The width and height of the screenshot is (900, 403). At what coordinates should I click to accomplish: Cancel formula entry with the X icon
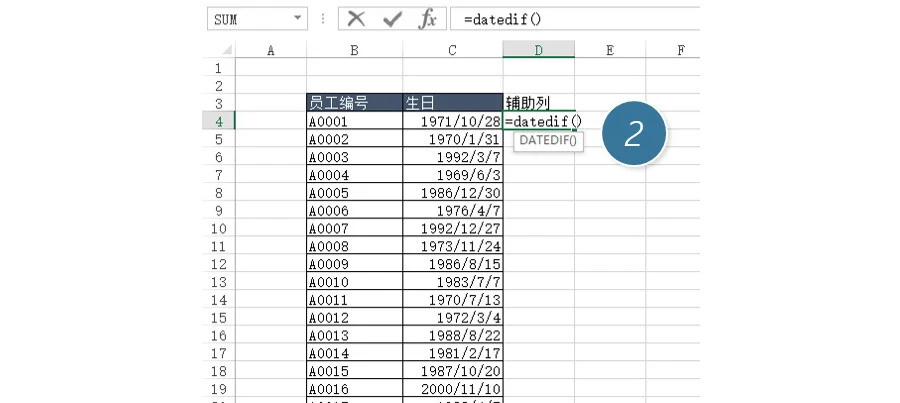pyautogui.click(x=356, y=19)
